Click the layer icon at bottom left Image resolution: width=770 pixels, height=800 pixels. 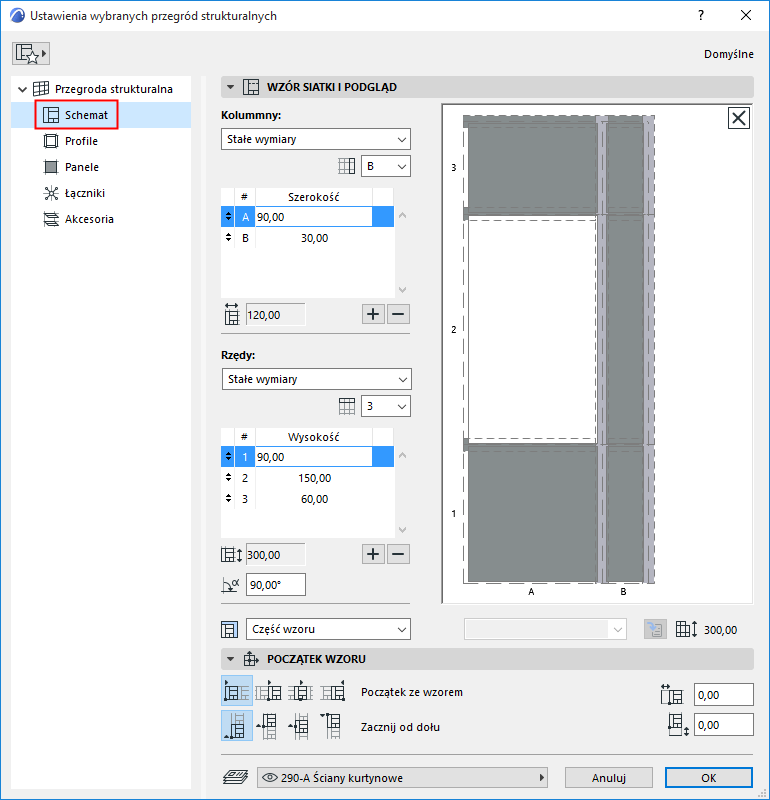point(236,778)
